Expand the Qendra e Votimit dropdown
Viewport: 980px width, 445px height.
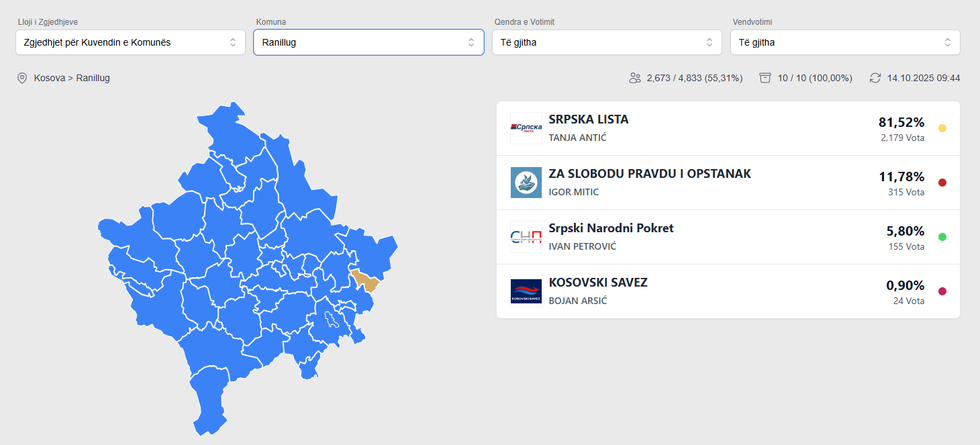pos(606,42)
